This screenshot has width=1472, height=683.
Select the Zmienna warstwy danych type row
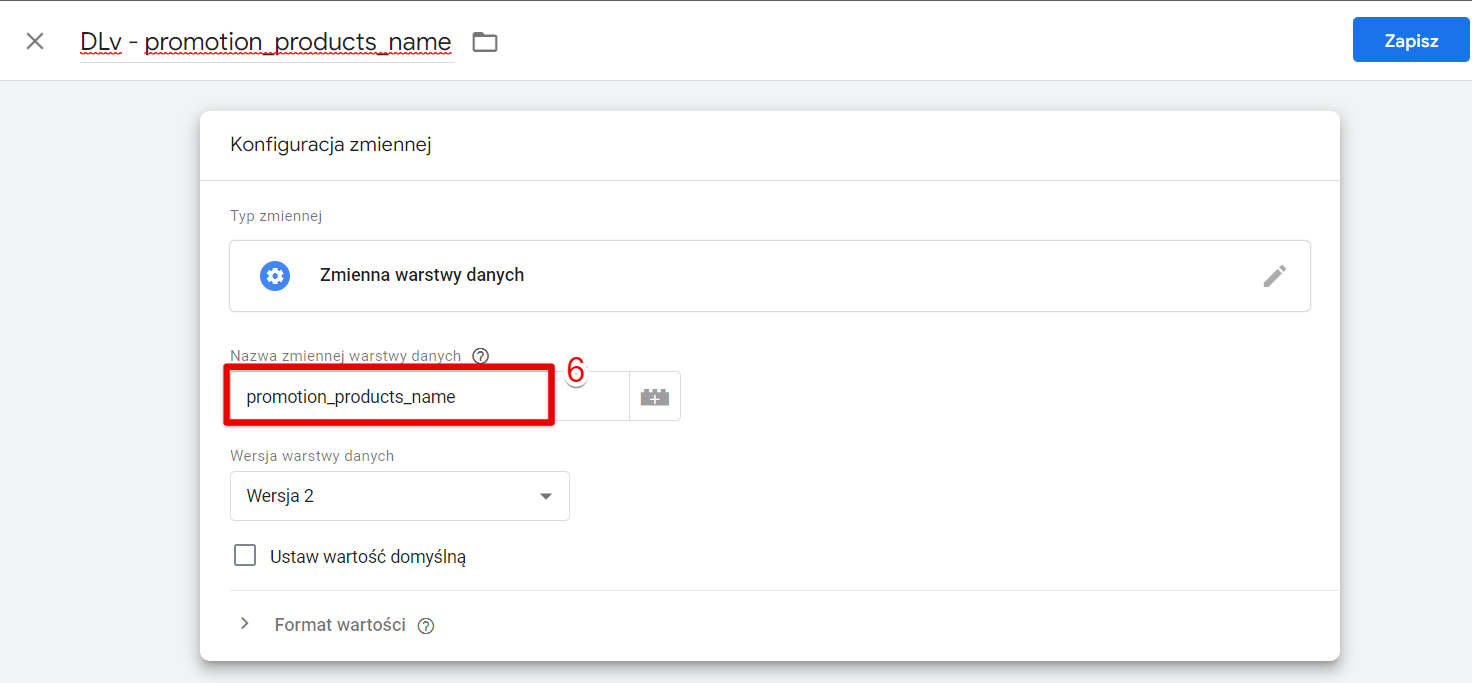pyautogui.click(x=770, y=276)
